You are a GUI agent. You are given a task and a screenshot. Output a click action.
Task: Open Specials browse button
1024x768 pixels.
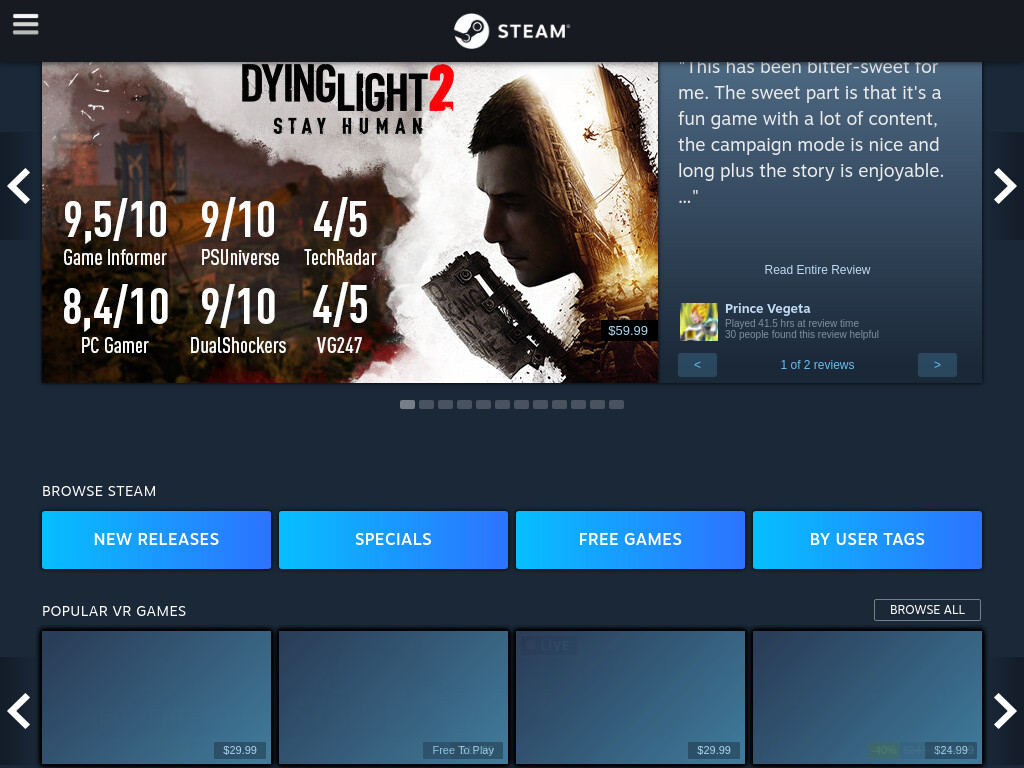pyautogui.click(x=393, y=540)
